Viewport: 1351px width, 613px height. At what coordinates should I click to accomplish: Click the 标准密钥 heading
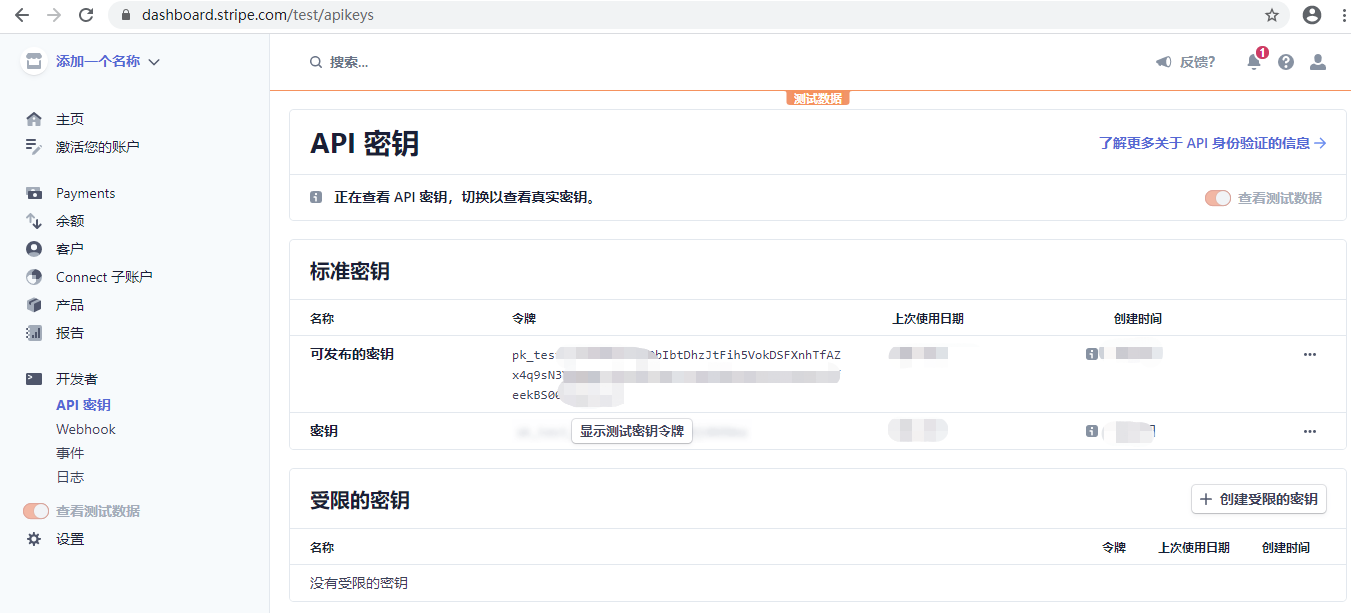350,271
